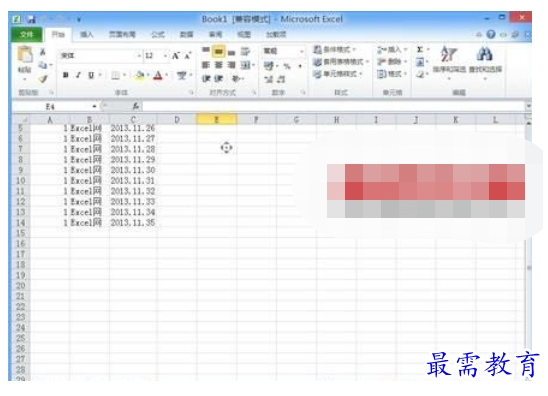Click the phonetic guide 文 icon
The height and width of the screenshot is (396, 548).
[x=181, y=75]
